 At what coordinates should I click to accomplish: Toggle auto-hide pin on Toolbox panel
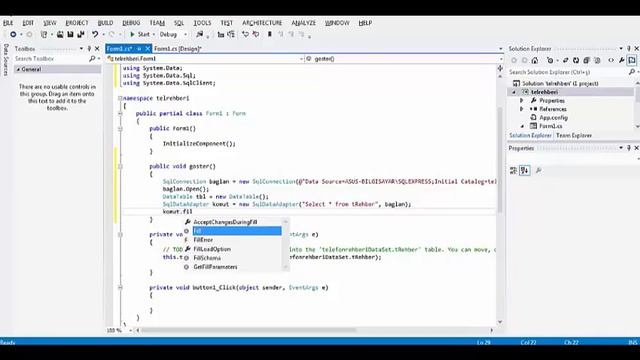click(89, 49)
